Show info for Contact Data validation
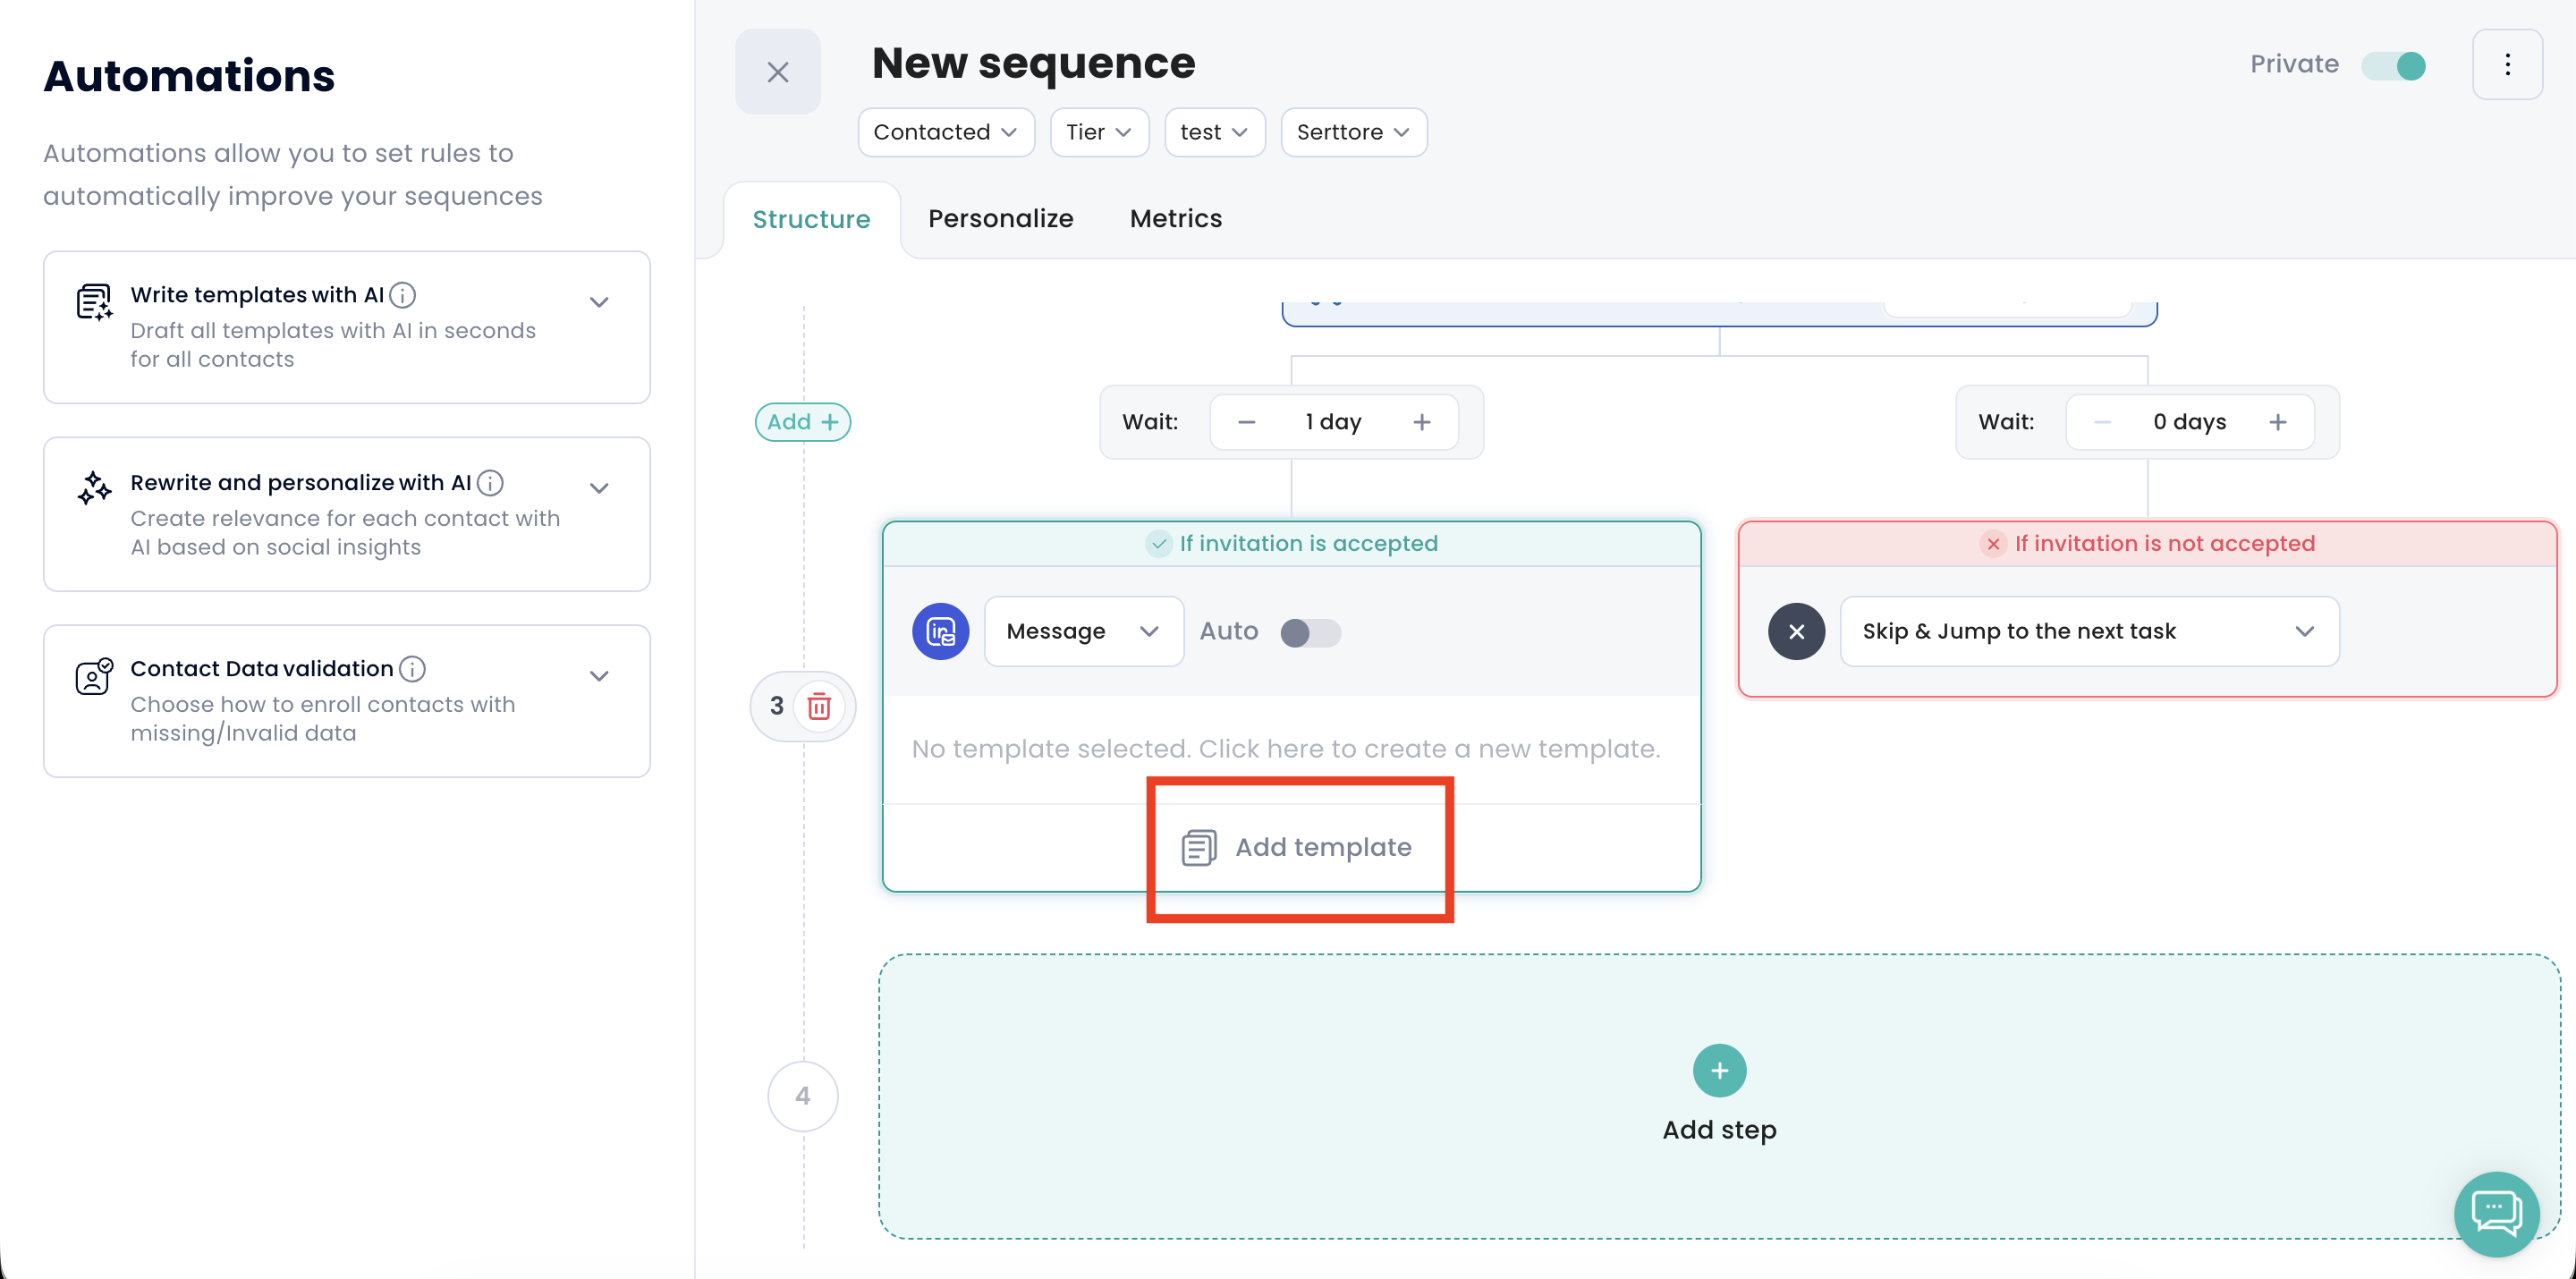 tap(412, 668)
